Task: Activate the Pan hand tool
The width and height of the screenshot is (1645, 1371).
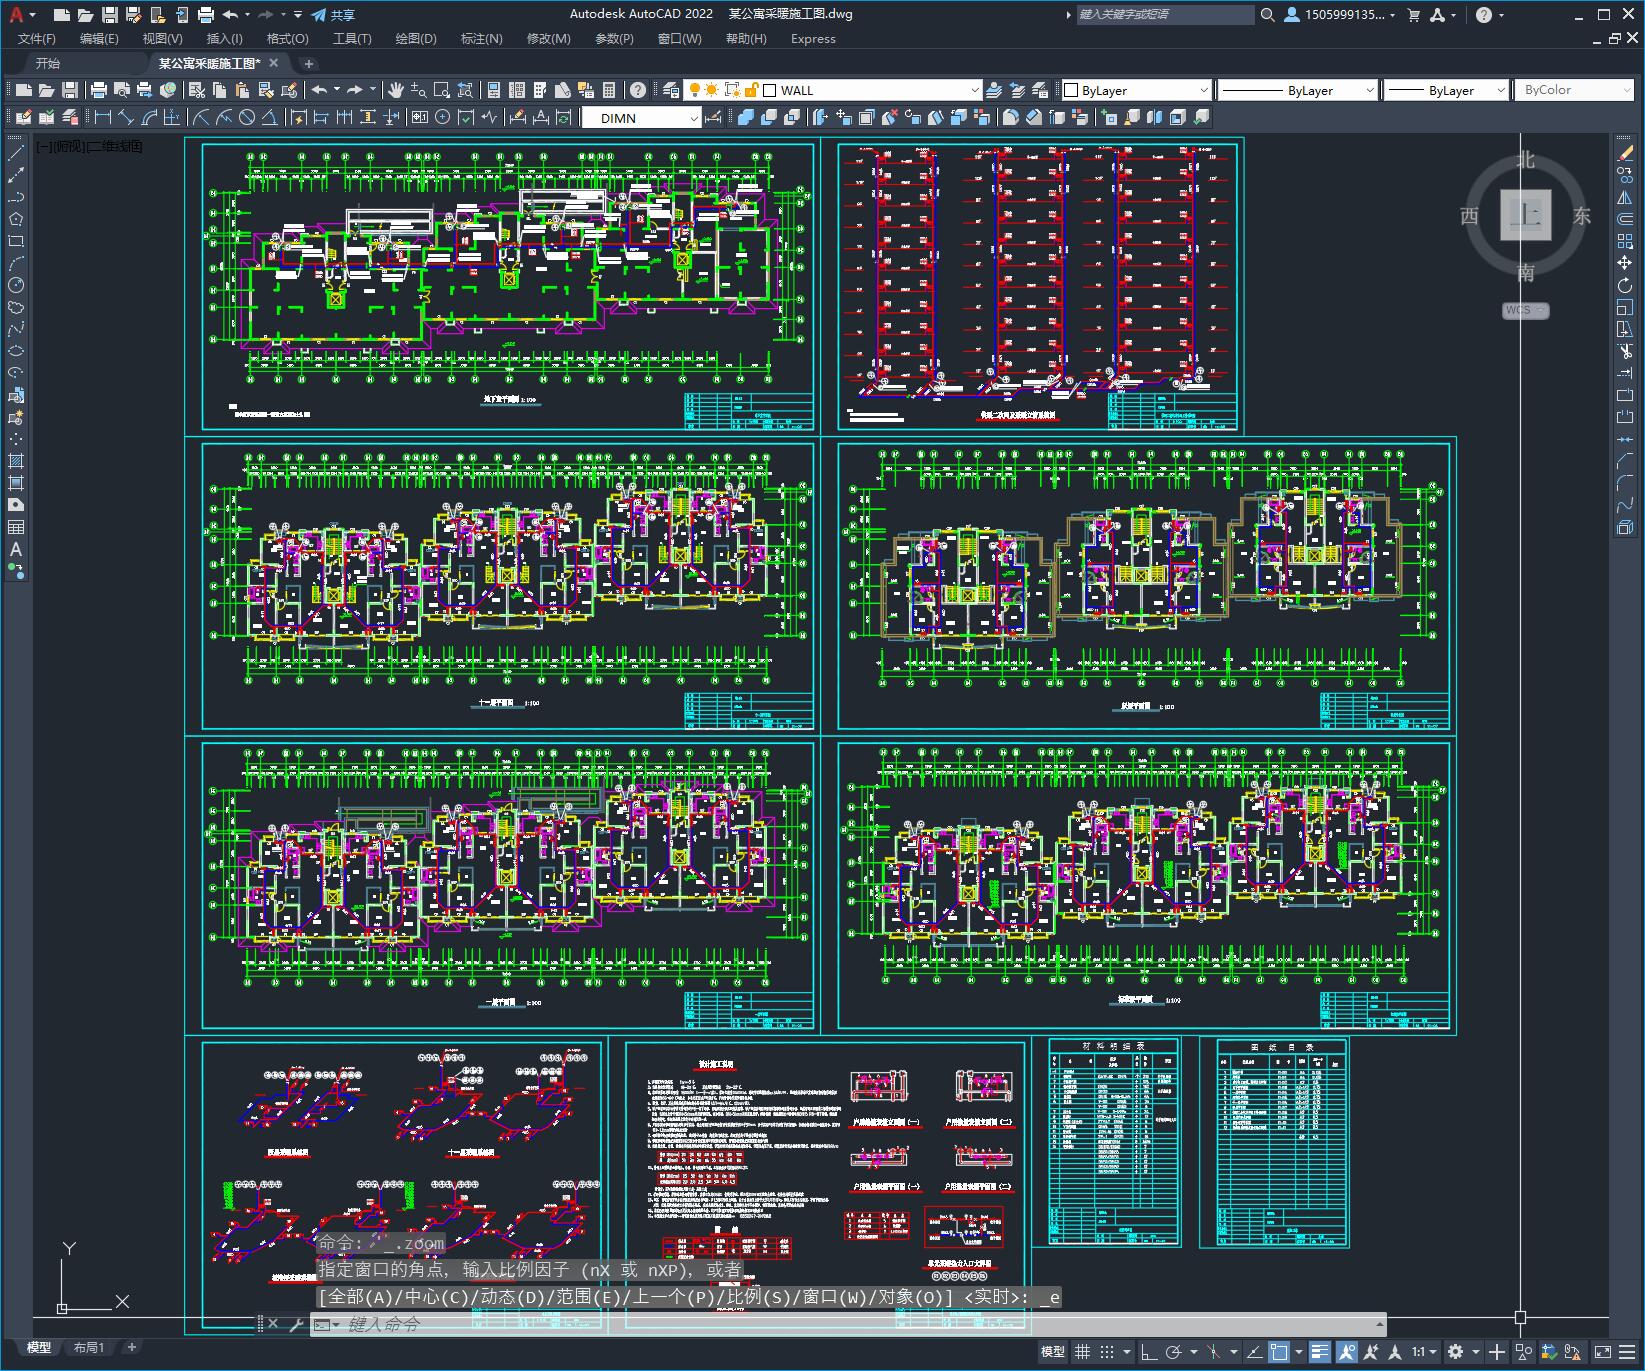Action: click(x=396, y=90)
